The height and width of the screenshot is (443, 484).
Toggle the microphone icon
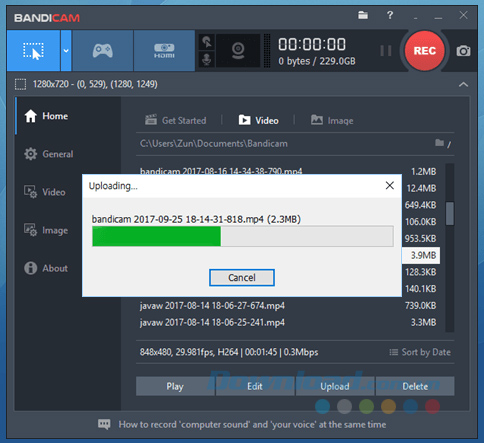[207, 60]
